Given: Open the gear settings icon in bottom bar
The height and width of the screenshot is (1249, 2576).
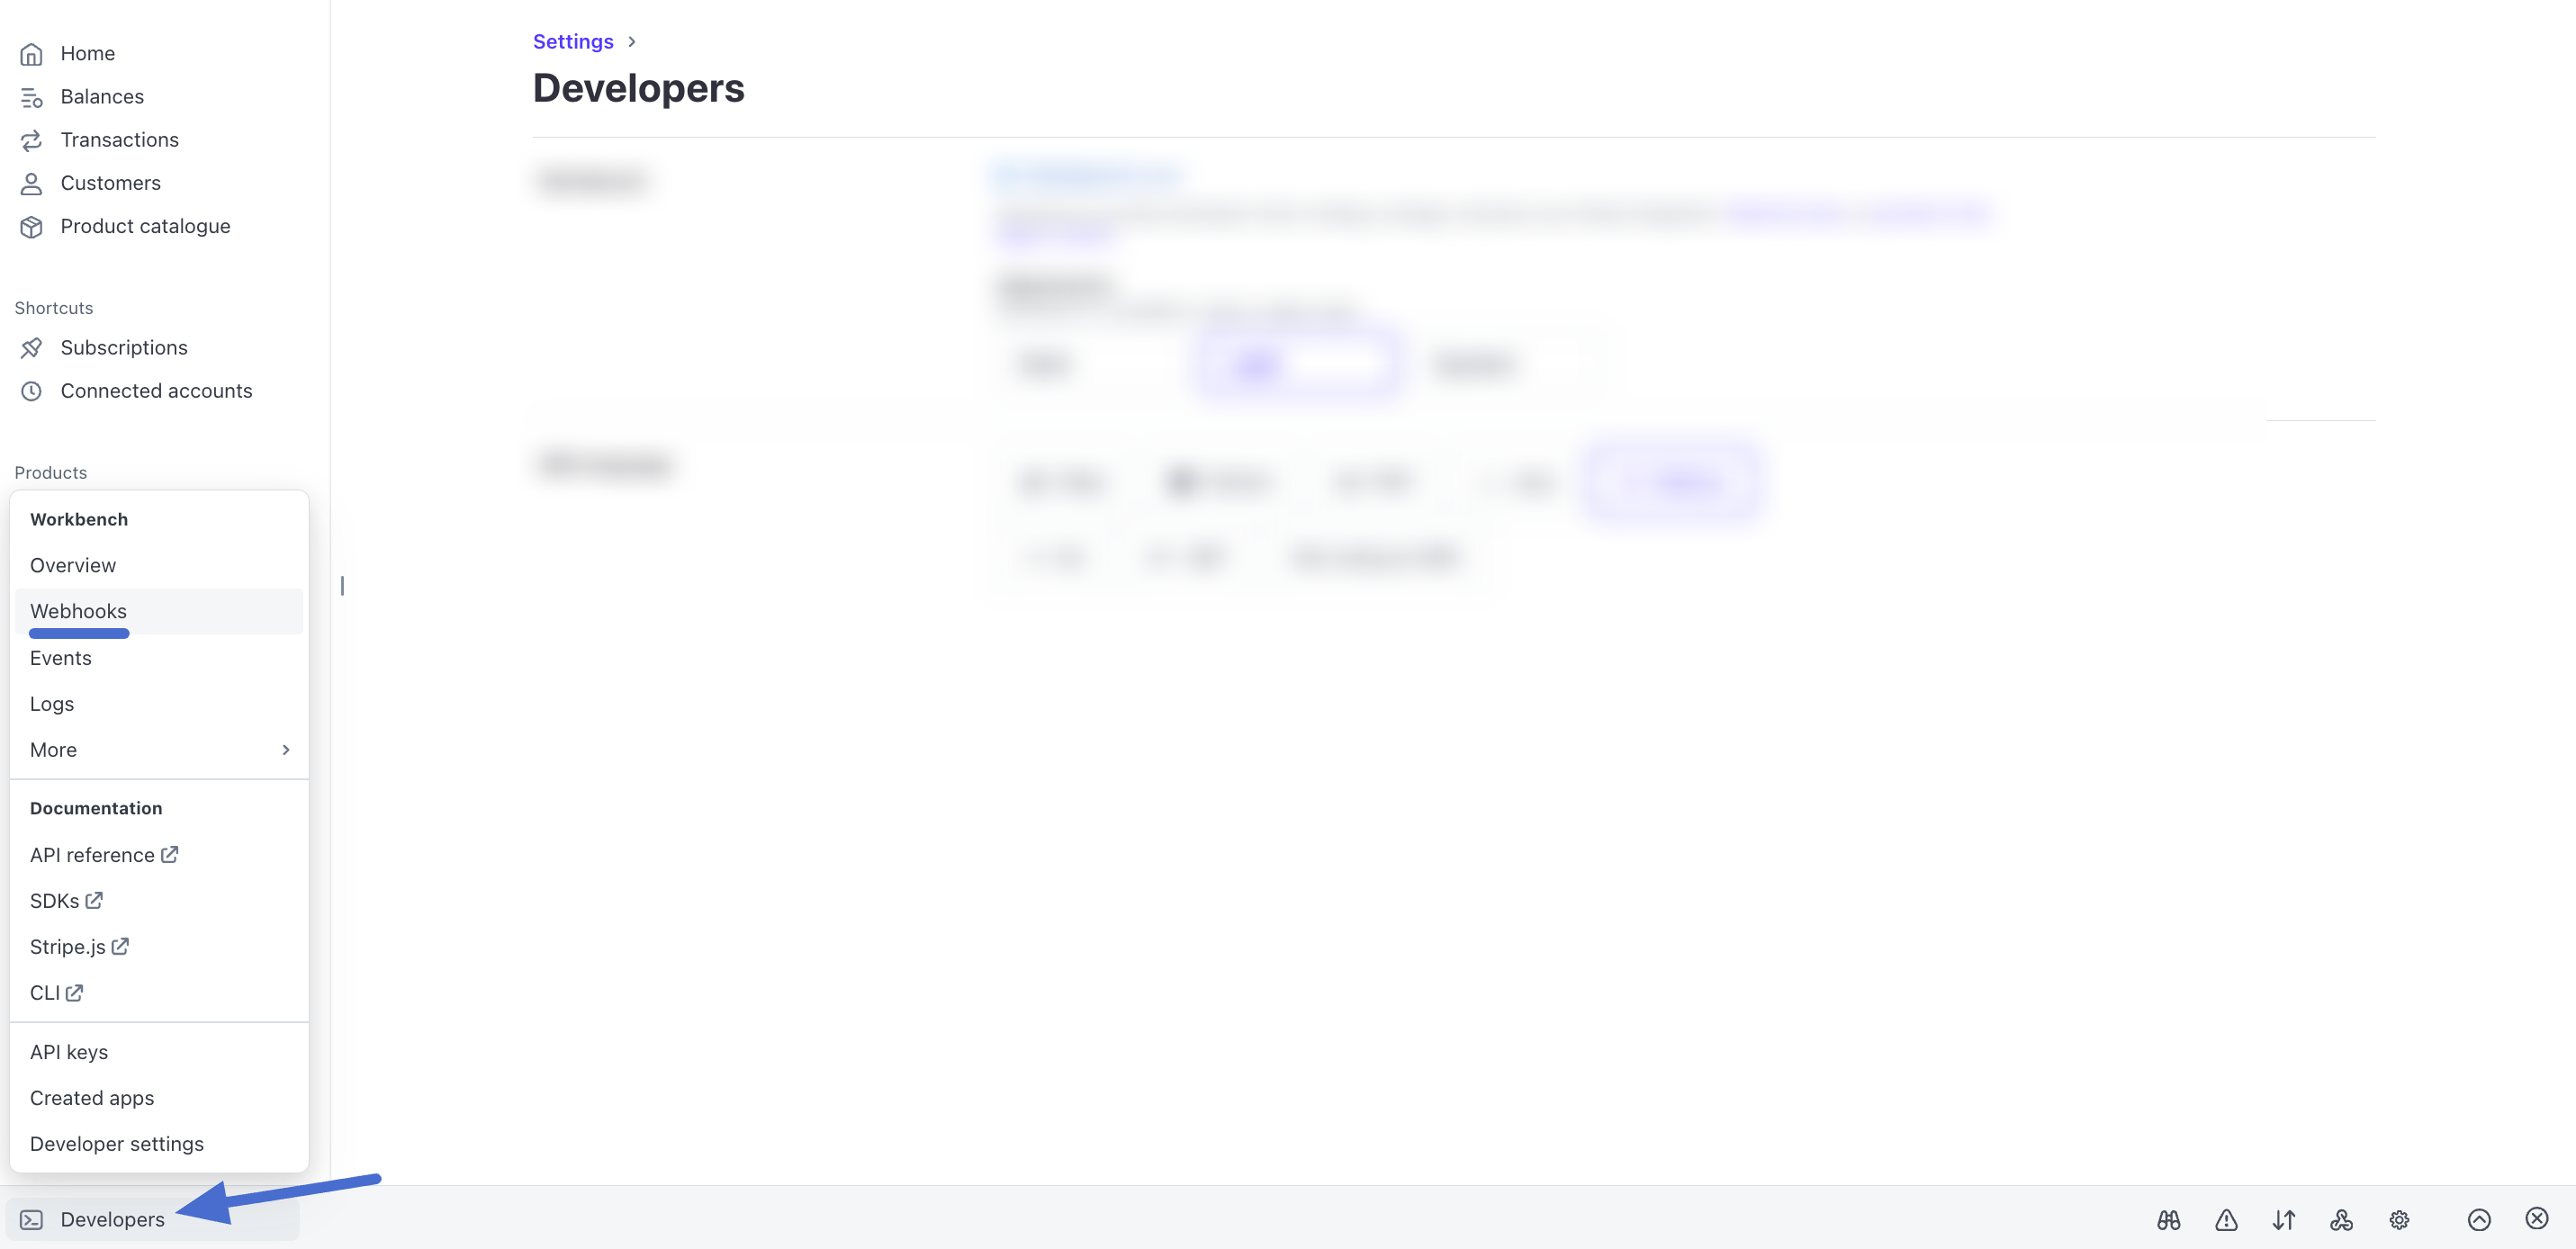Looking at the screenshot, I should pos(2399,1219).
